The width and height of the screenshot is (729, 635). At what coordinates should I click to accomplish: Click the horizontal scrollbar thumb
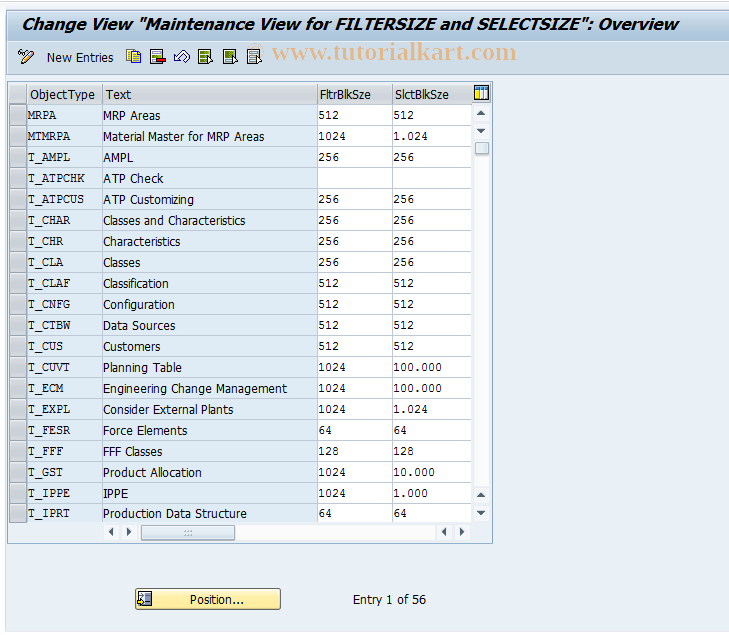(x=188, y=533)
